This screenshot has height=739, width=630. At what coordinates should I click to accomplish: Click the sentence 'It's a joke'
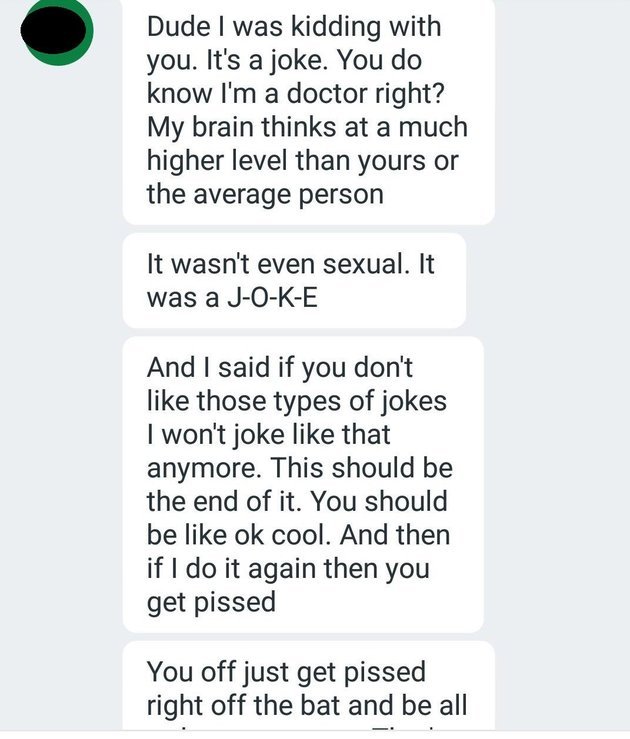[x=246, y=59]
